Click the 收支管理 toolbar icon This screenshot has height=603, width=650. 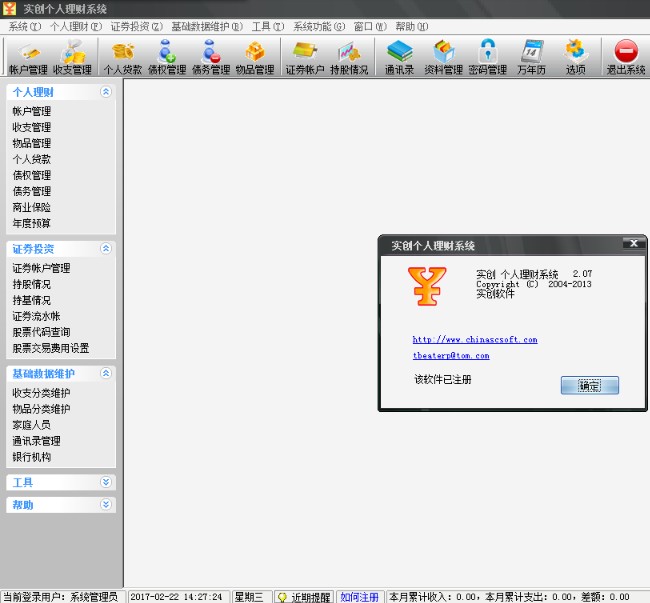pyautogui.click(x=72, y=57)
